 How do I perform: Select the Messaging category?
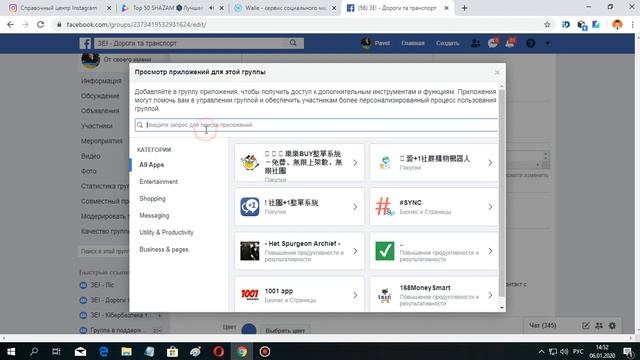coord(154,216)
